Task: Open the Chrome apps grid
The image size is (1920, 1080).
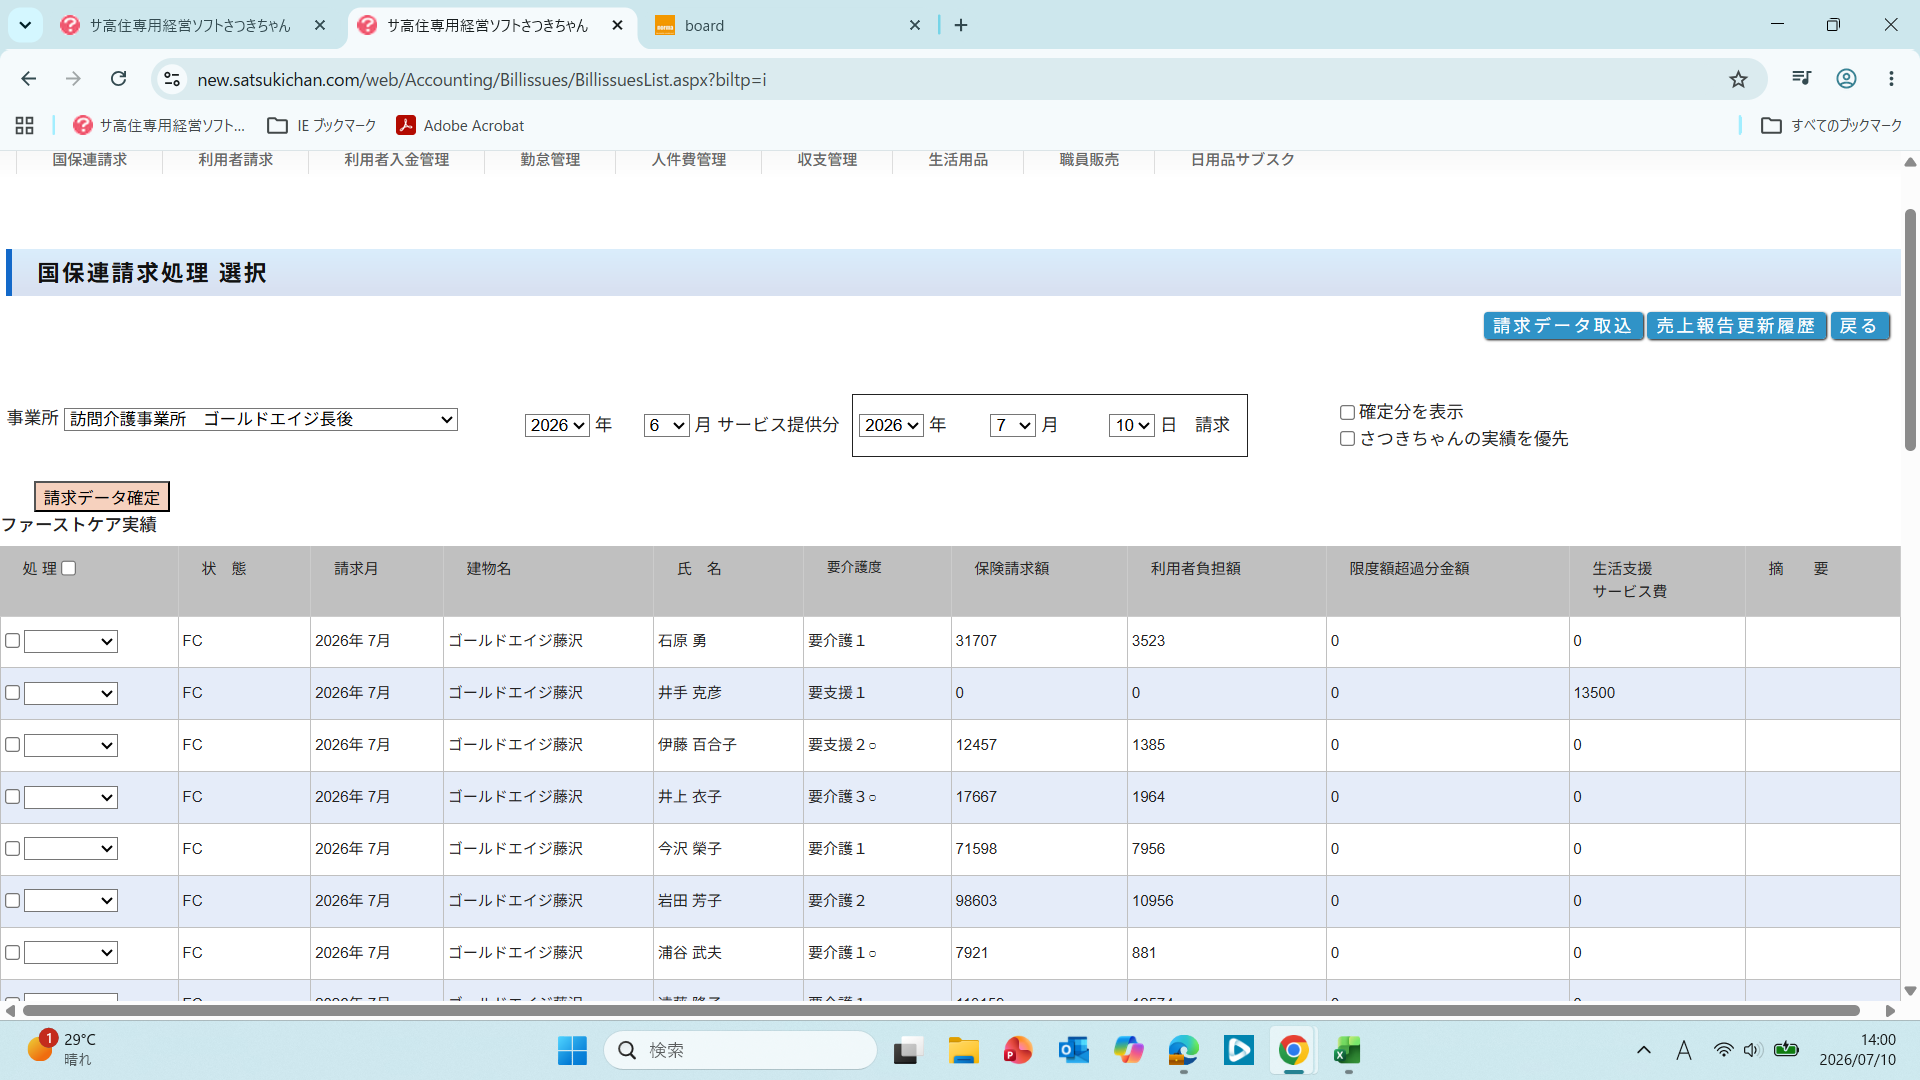Action: click(25, 125)
